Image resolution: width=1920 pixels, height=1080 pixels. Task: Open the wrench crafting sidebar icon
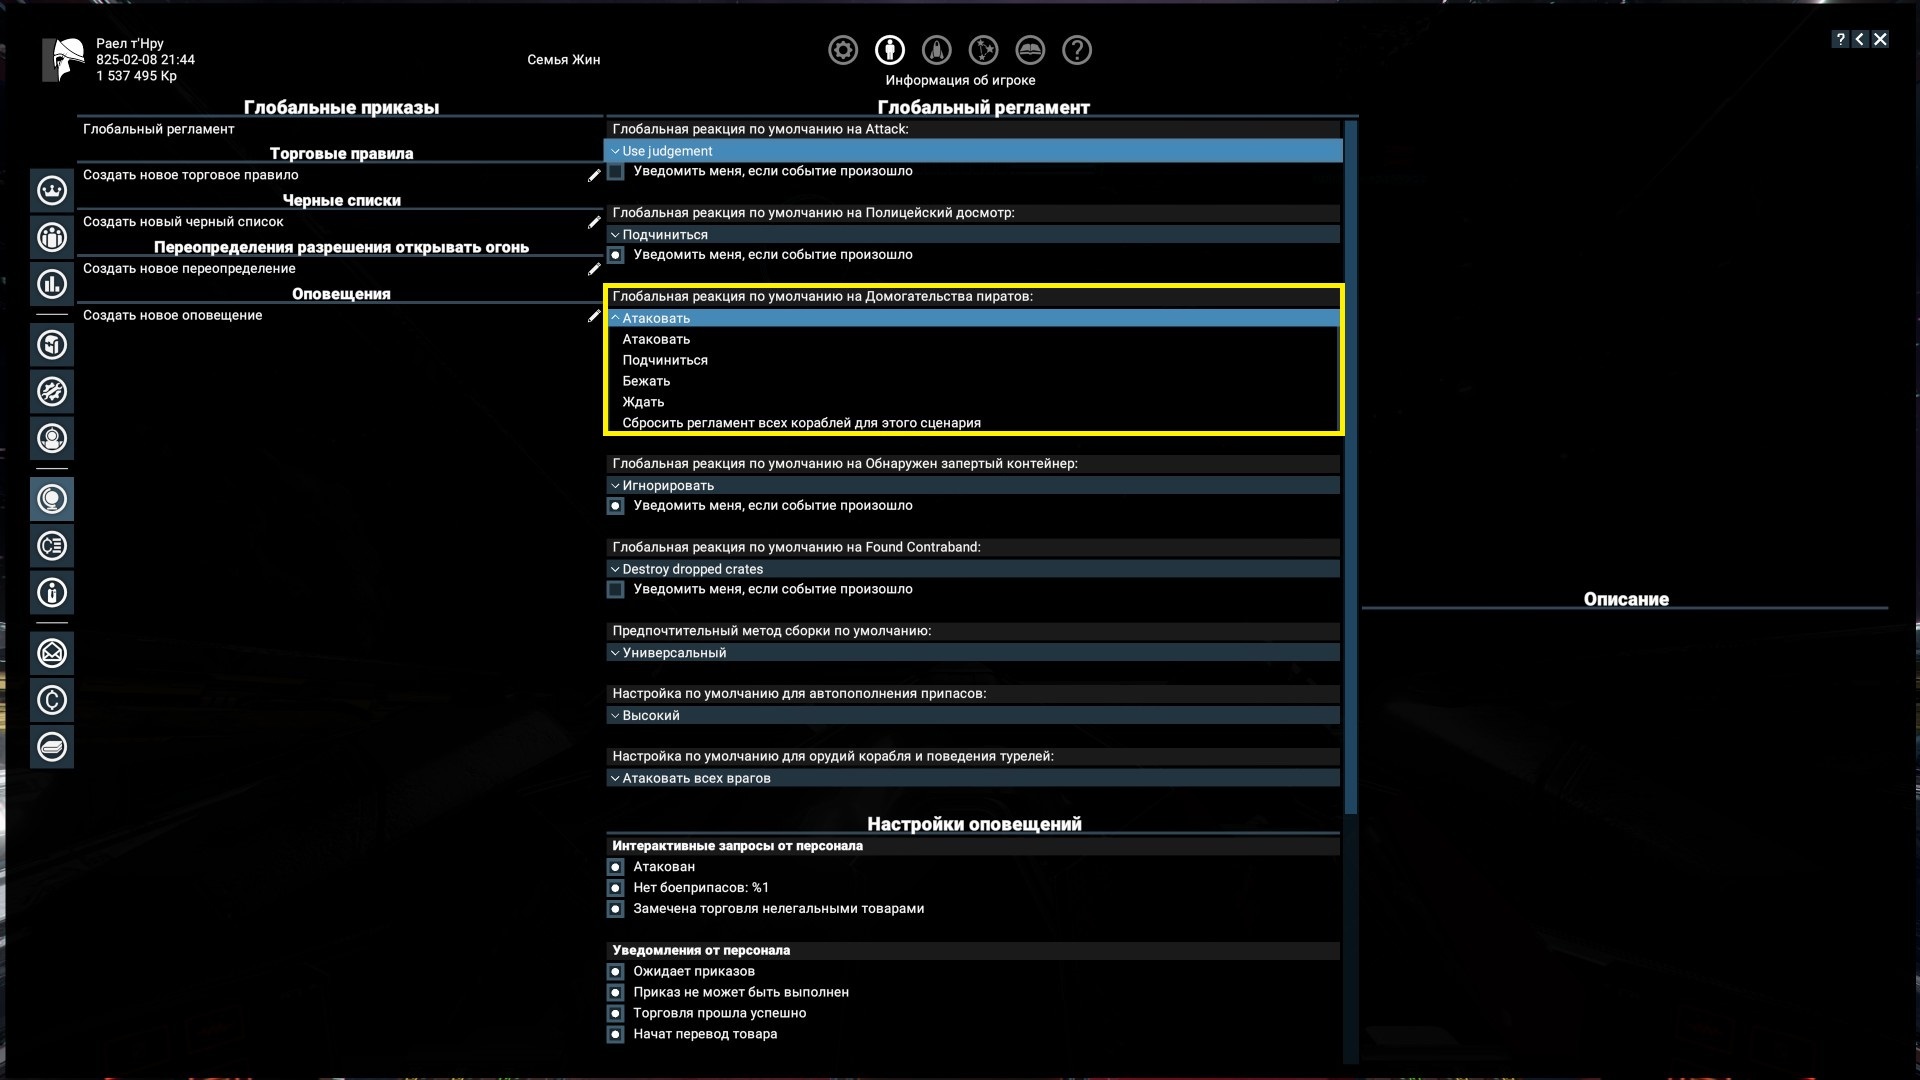click(x=52, y=391)
